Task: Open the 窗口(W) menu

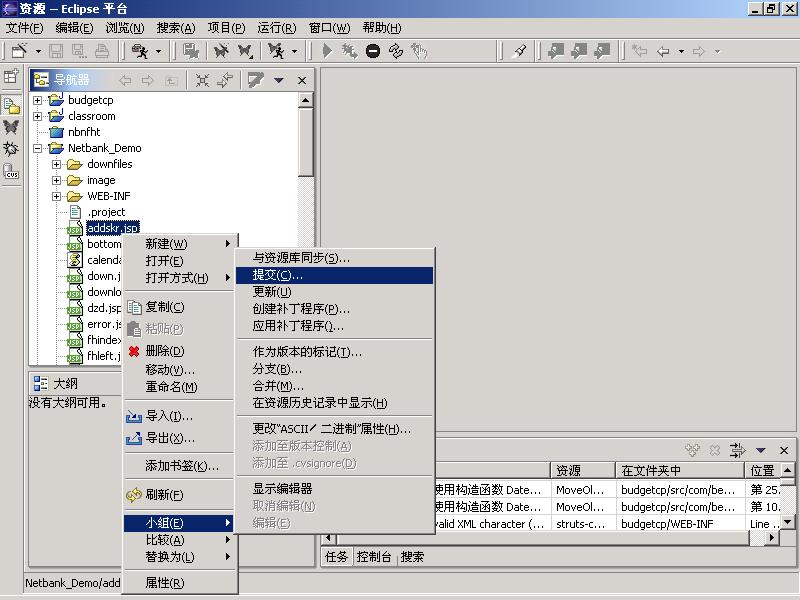Action: [x=330, y=28]
